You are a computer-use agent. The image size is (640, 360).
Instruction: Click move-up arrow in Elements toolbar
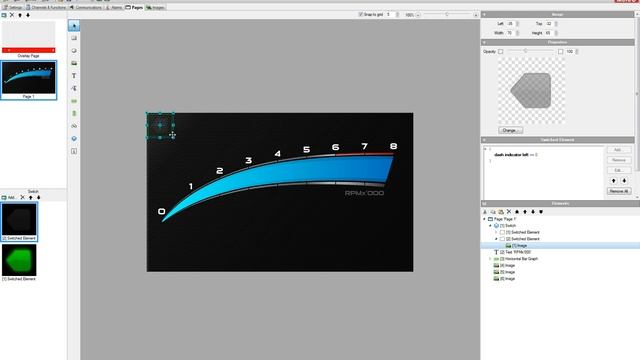(525, 212)
